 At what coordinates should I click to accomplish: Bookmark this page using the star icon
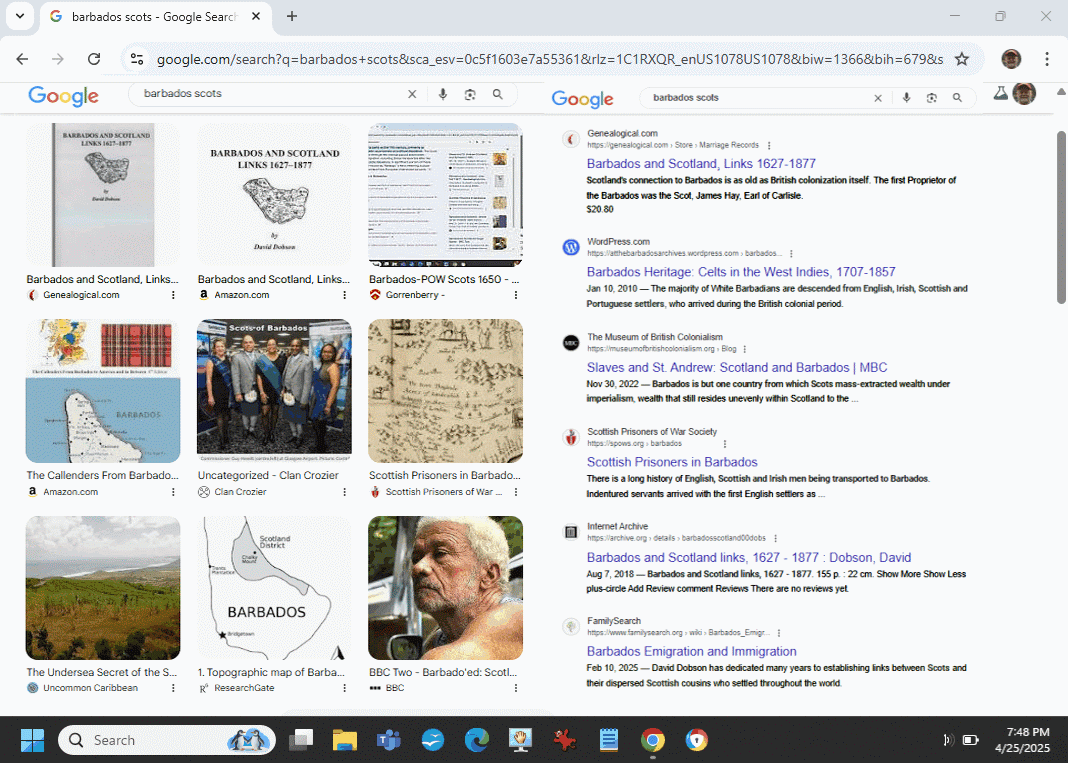[x=962, y=59]
